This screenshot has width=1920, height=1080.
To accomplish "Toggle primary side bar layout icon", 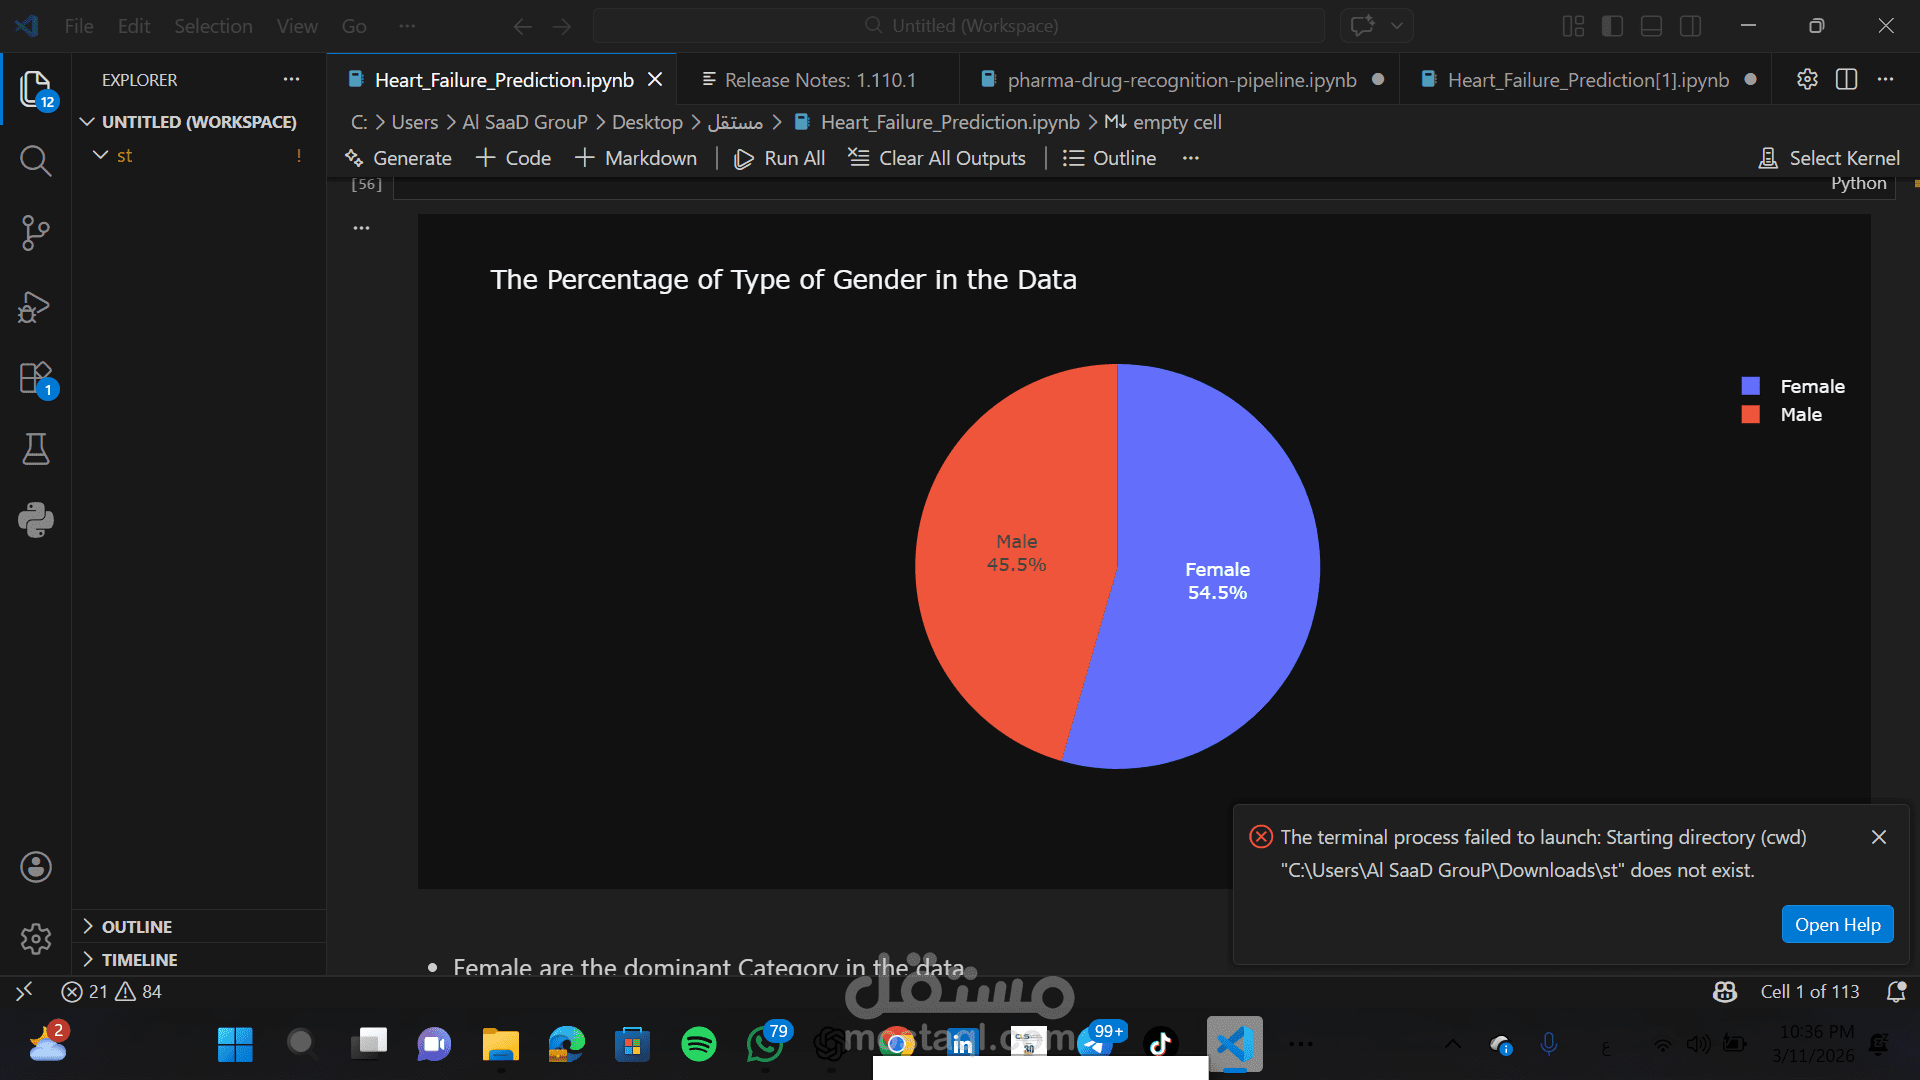I will 1612,26.
